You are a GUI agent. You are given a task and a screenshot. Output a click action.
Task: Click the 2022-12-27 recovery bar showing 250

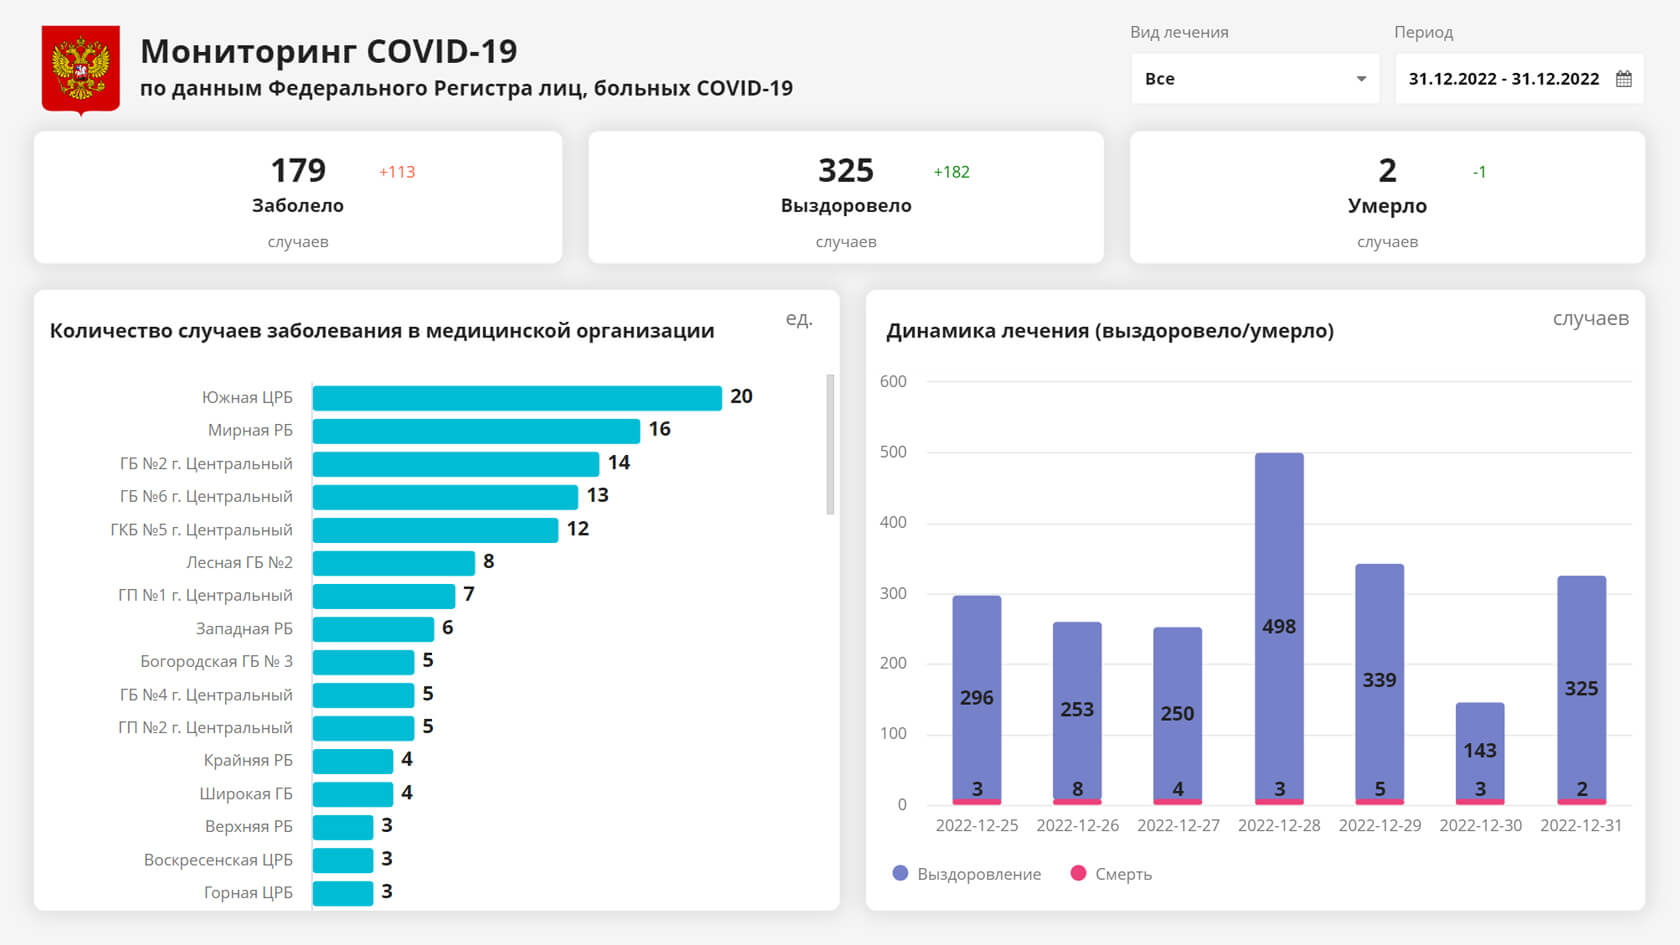pos(1178,712)
